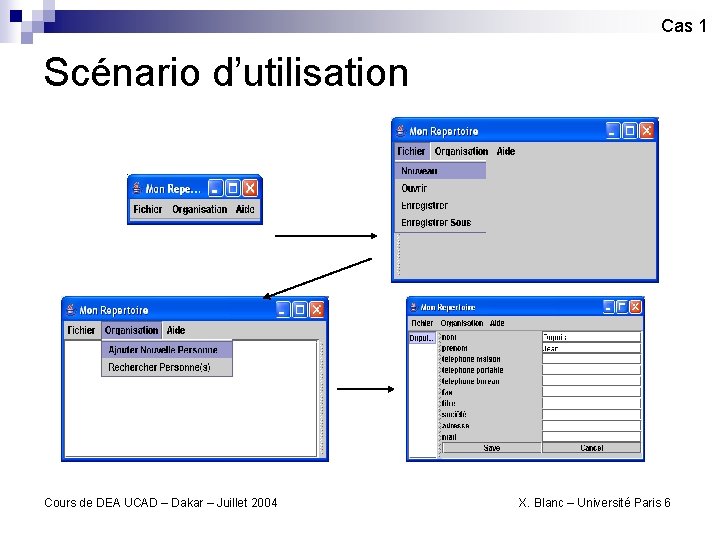The image size is (720, 540).
Task: Click Java icon in the contact form window
Action: (x=413, y=307)
